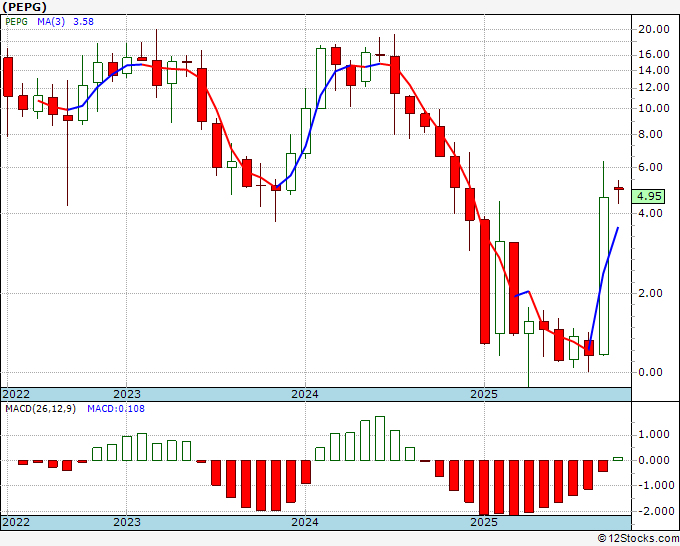The height and width of the screenshot is (546, 680).
Task: Click the MACD(26,12,9) indicator label
Action: [x=40, y=409]
